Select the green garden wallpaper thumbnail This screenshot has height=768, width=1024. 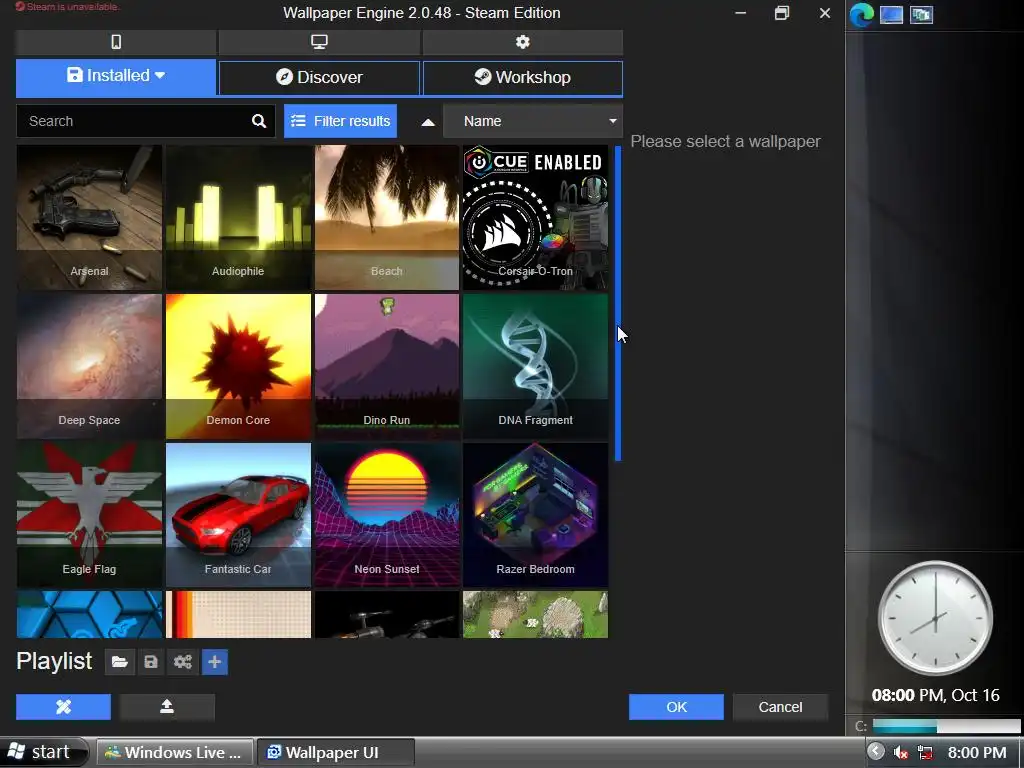[x=536, y=615]
